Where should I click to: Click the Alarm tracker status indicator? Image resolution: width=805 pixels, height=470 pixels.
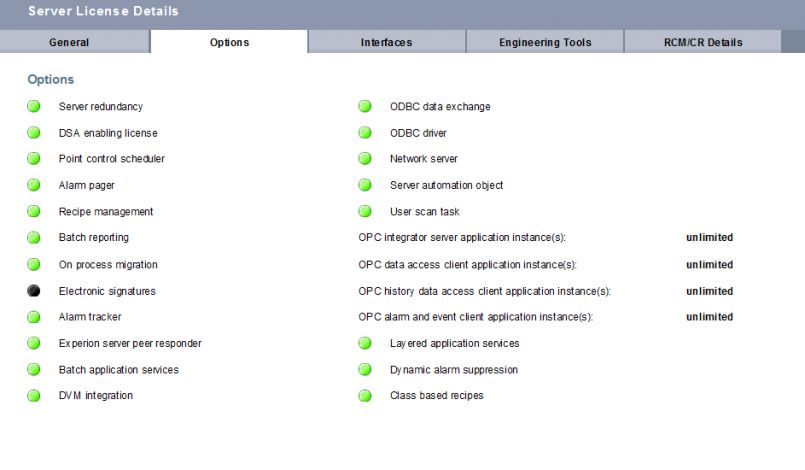[34, 317]
